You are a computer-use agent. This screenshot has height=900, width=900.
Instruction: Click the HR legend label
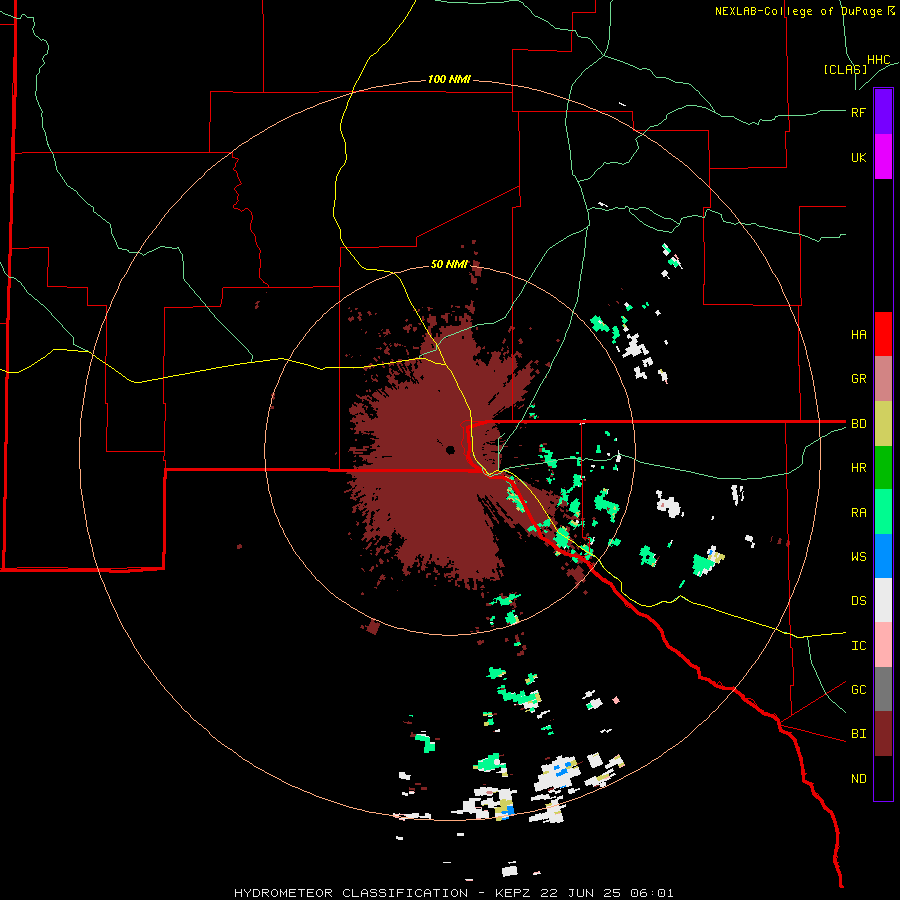[859, 468]
